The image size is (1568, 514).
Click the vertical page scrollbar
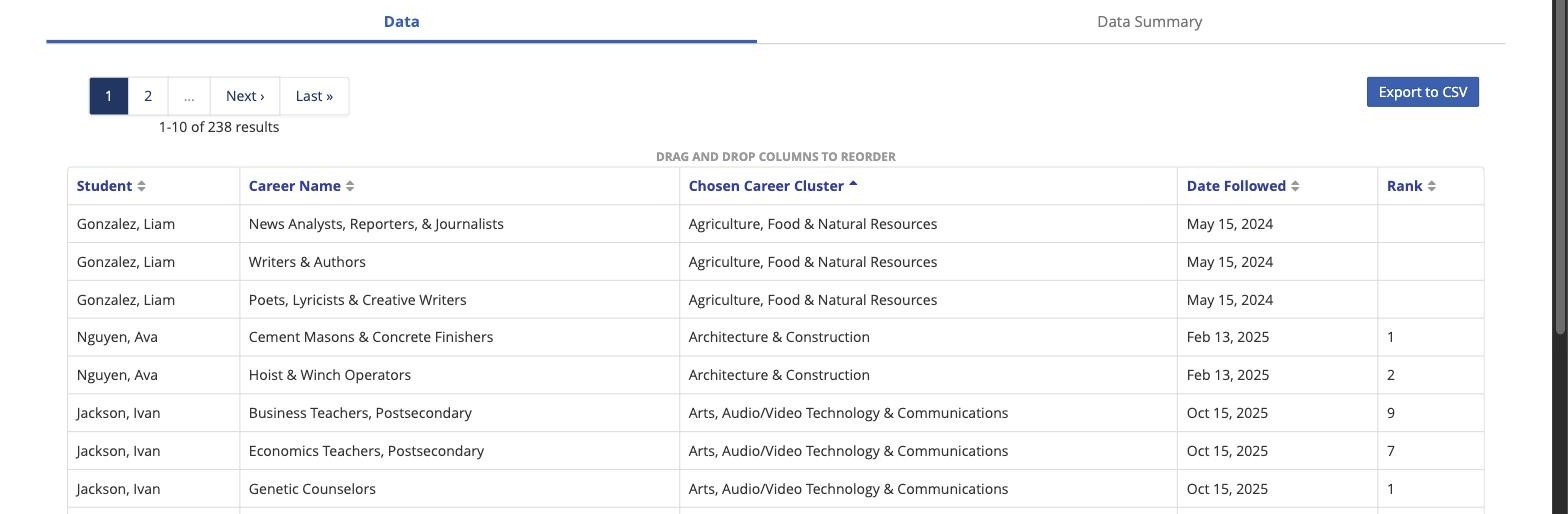(1561, 168)
